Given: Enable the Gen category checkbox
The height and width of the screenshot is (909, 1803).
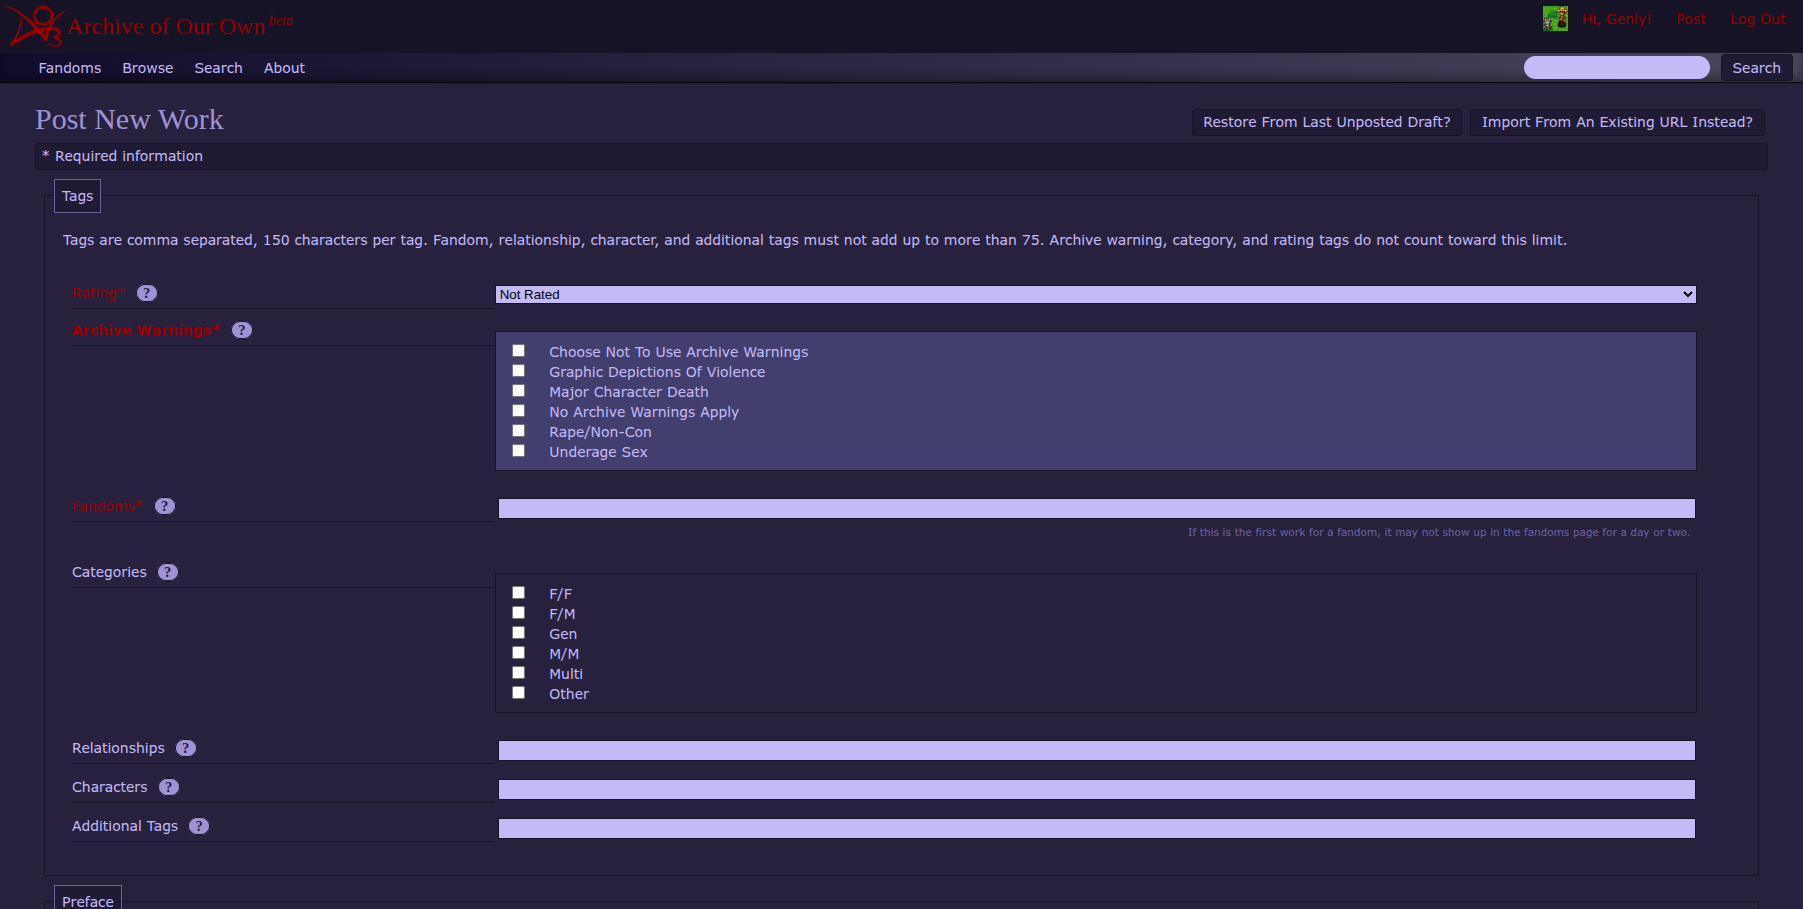Looking at the screenshot, I should (x=518, y=633).
